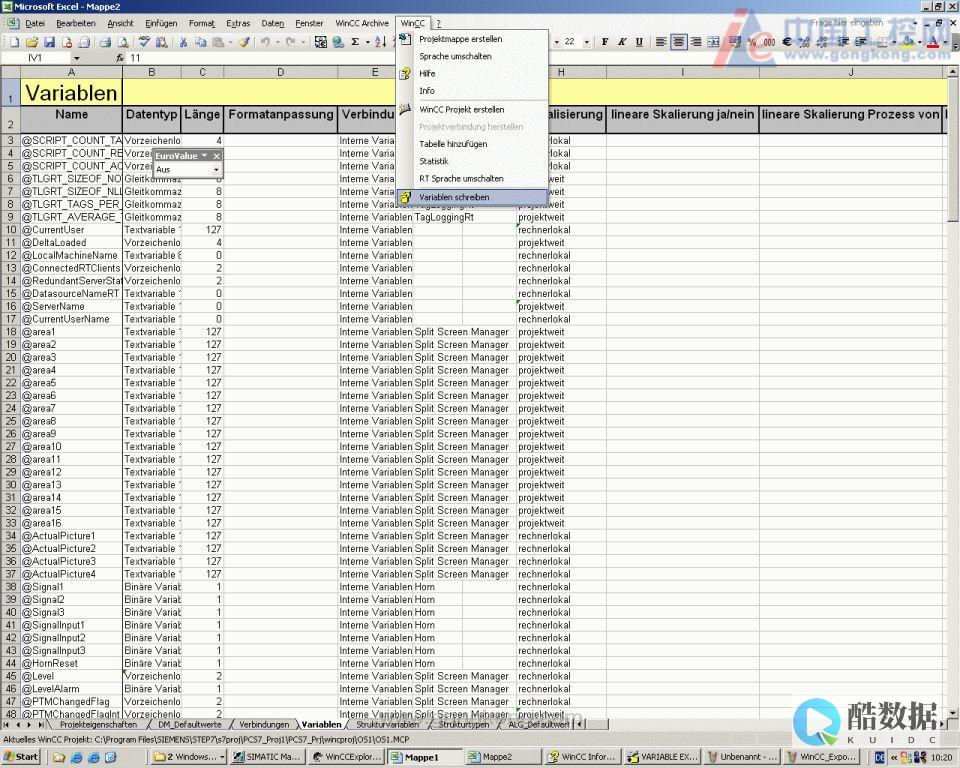Choose 'Tabelle hinzufügen' menu entry
The width and height of the screenshot is (960, 768).
[472, 144]
